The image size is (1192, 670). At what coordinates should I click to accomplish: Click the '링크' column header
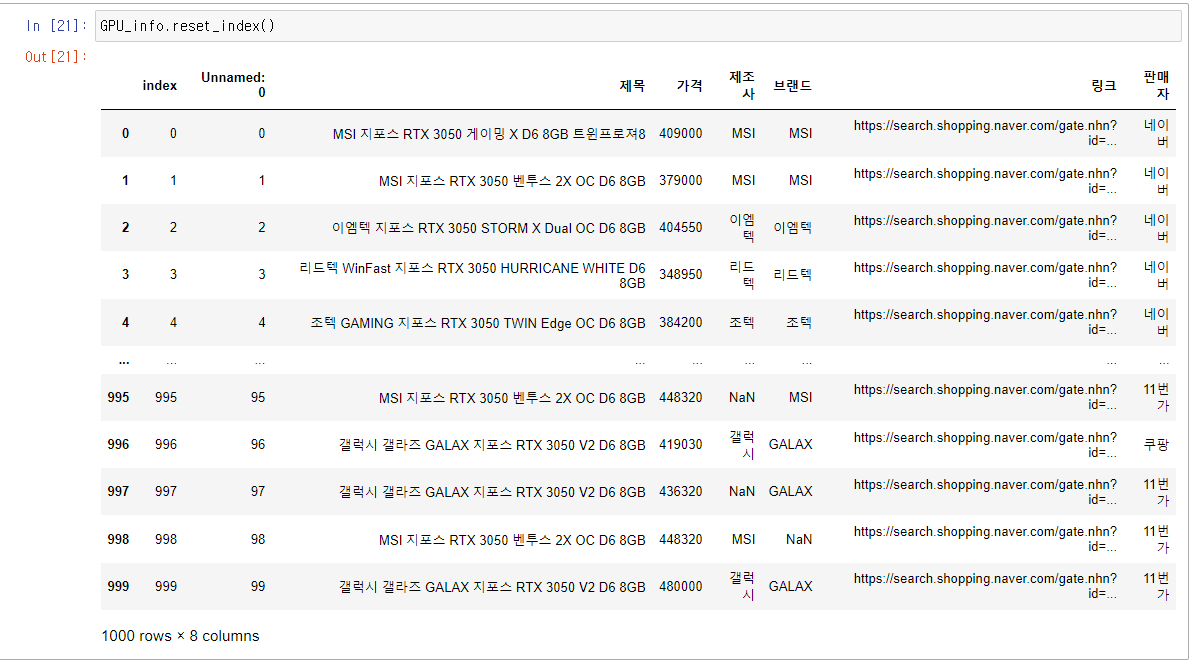pos(1104,85)
